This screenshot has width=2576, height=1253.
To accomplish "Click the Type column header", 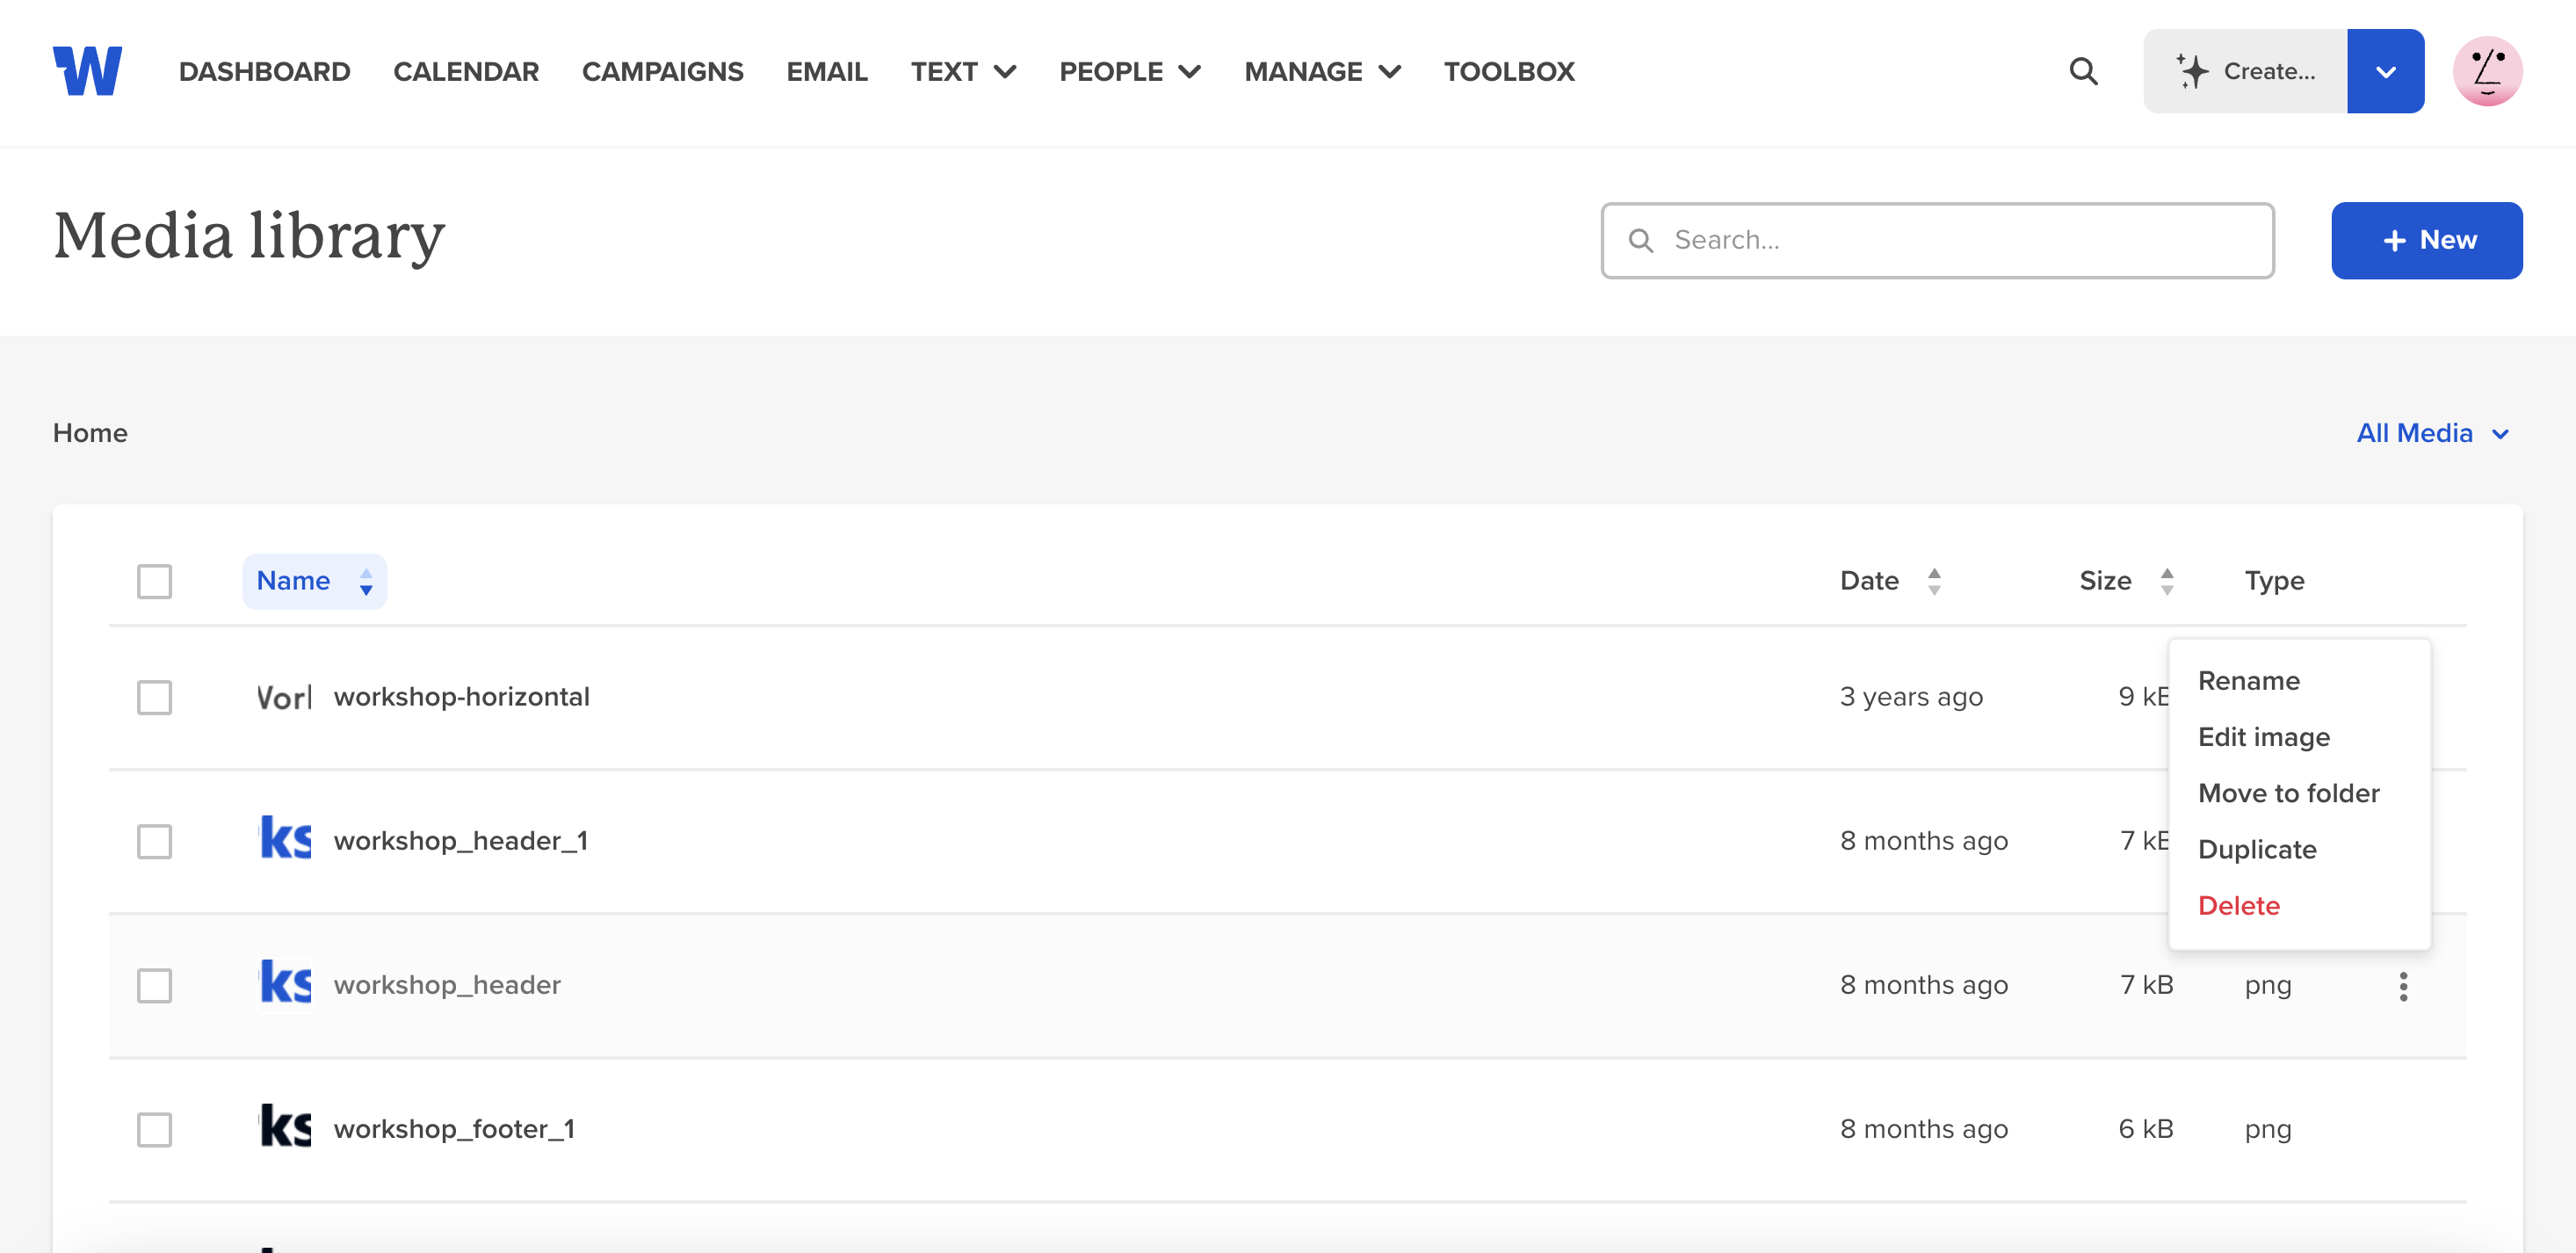I will coord(2274,581).
